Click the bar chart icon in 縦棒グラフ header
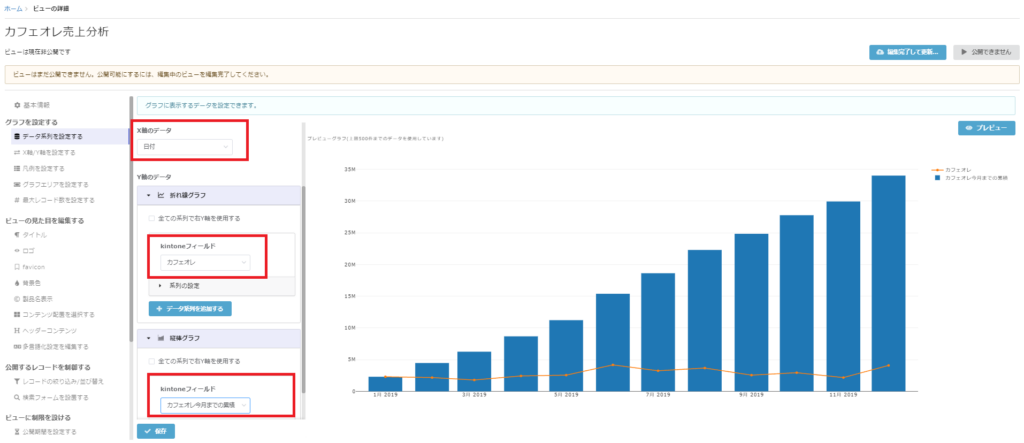Image resolution: width=1024 pixels, height=443 pixels. pyautogui.click(x=161, y=338)
